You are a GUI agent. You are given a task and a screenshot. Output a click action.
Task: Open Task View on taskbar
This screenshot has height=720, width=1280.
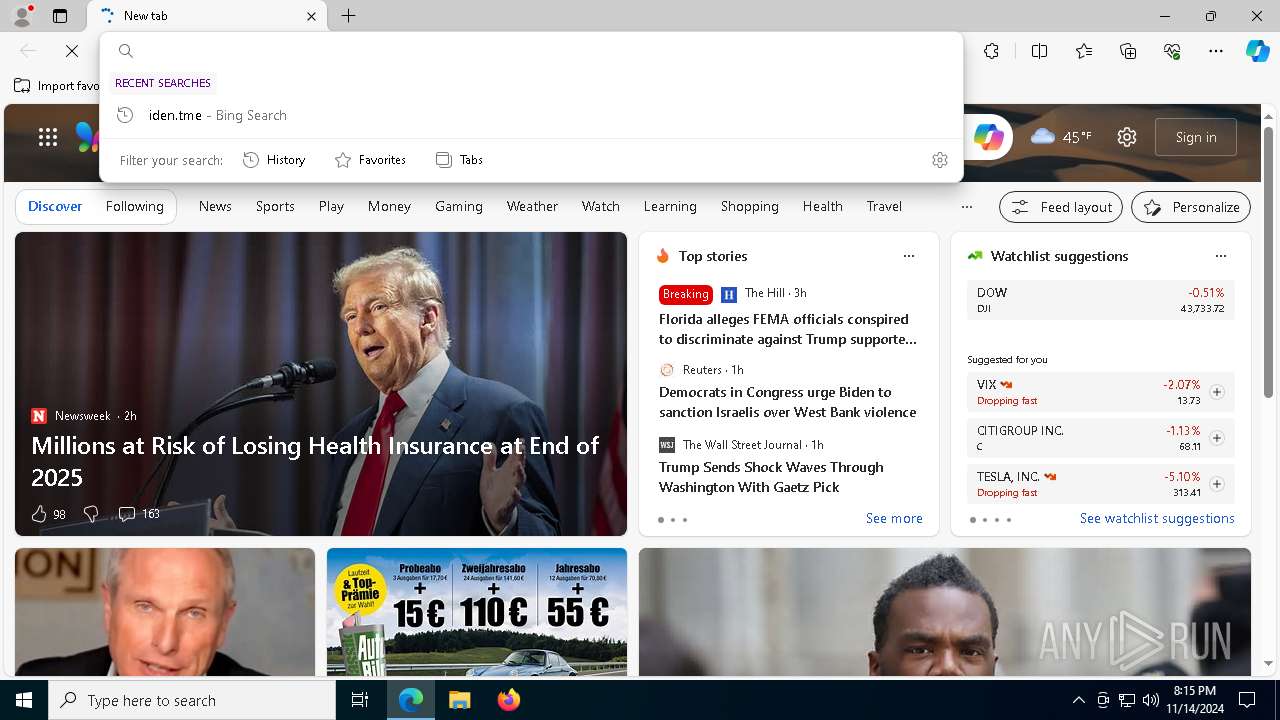pyautogui.click(x=360, y=700)
